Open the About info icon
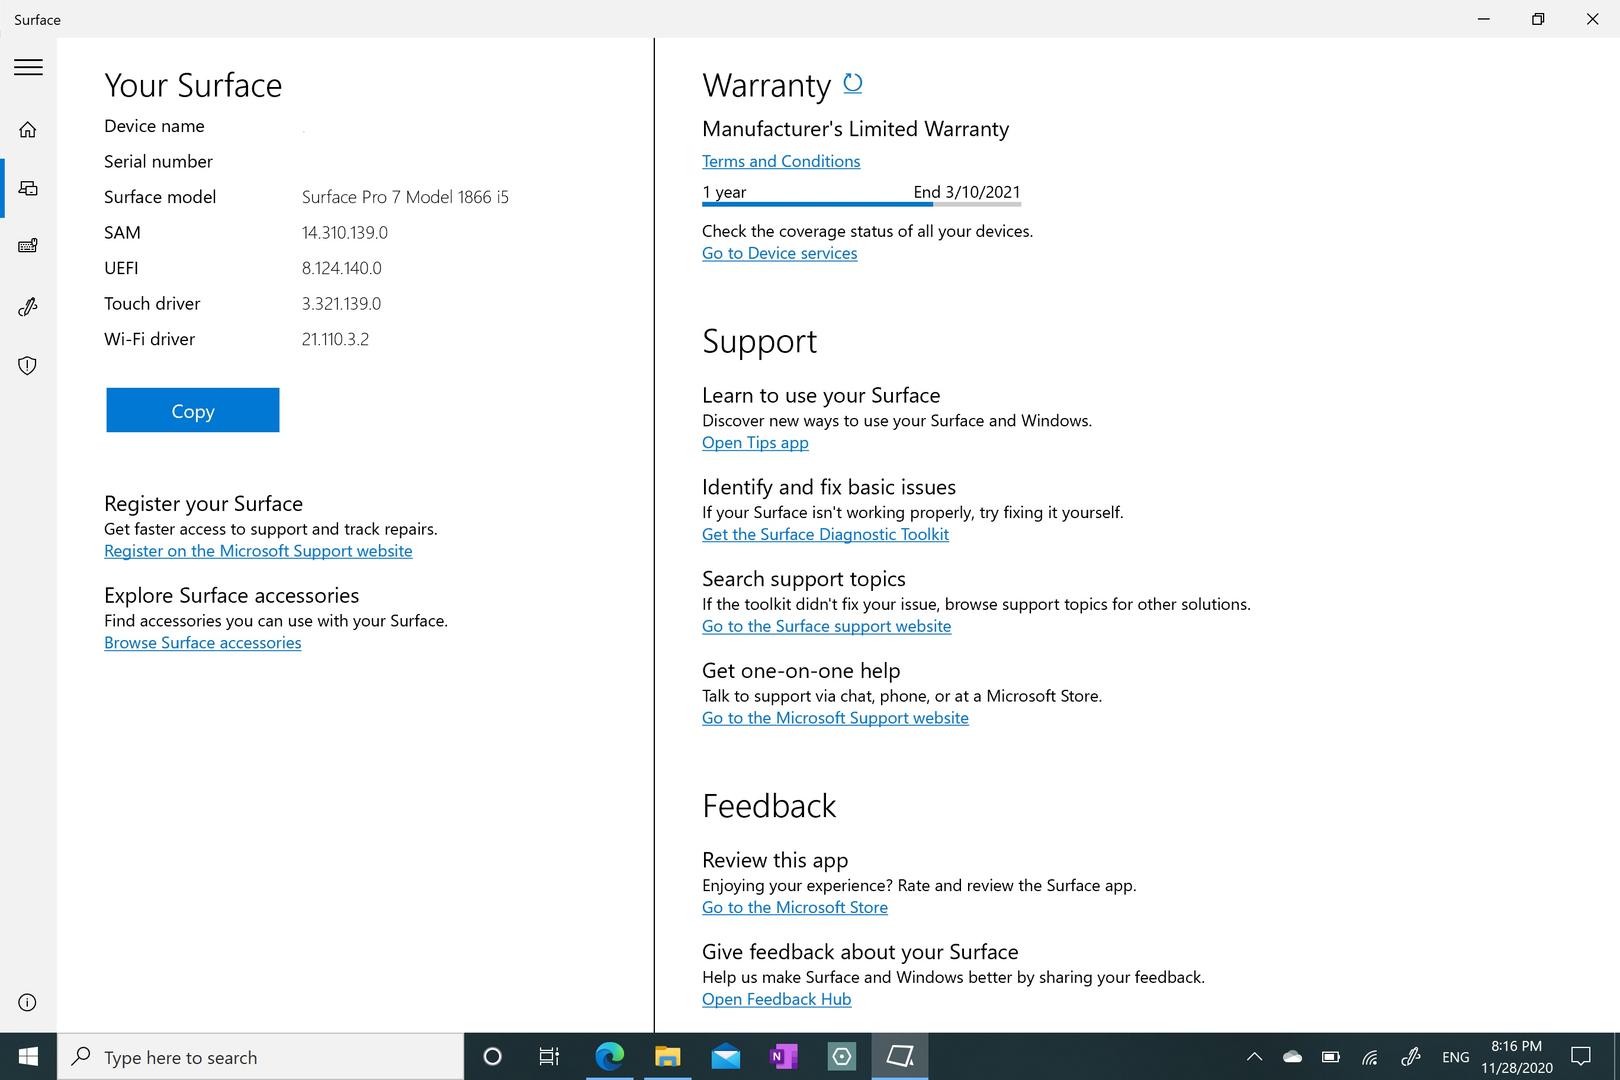The image size is (1620, 1080). pyautogui.click(x=28, y=1002)
